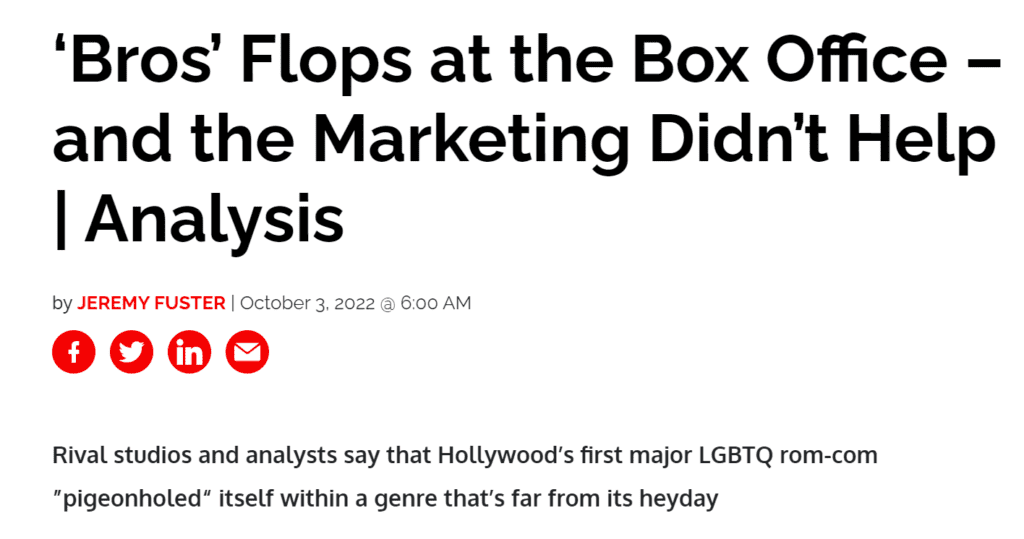Click the 'by' byline label
The width and height of the screenshot is (1024, 539).
coord(62,304)
